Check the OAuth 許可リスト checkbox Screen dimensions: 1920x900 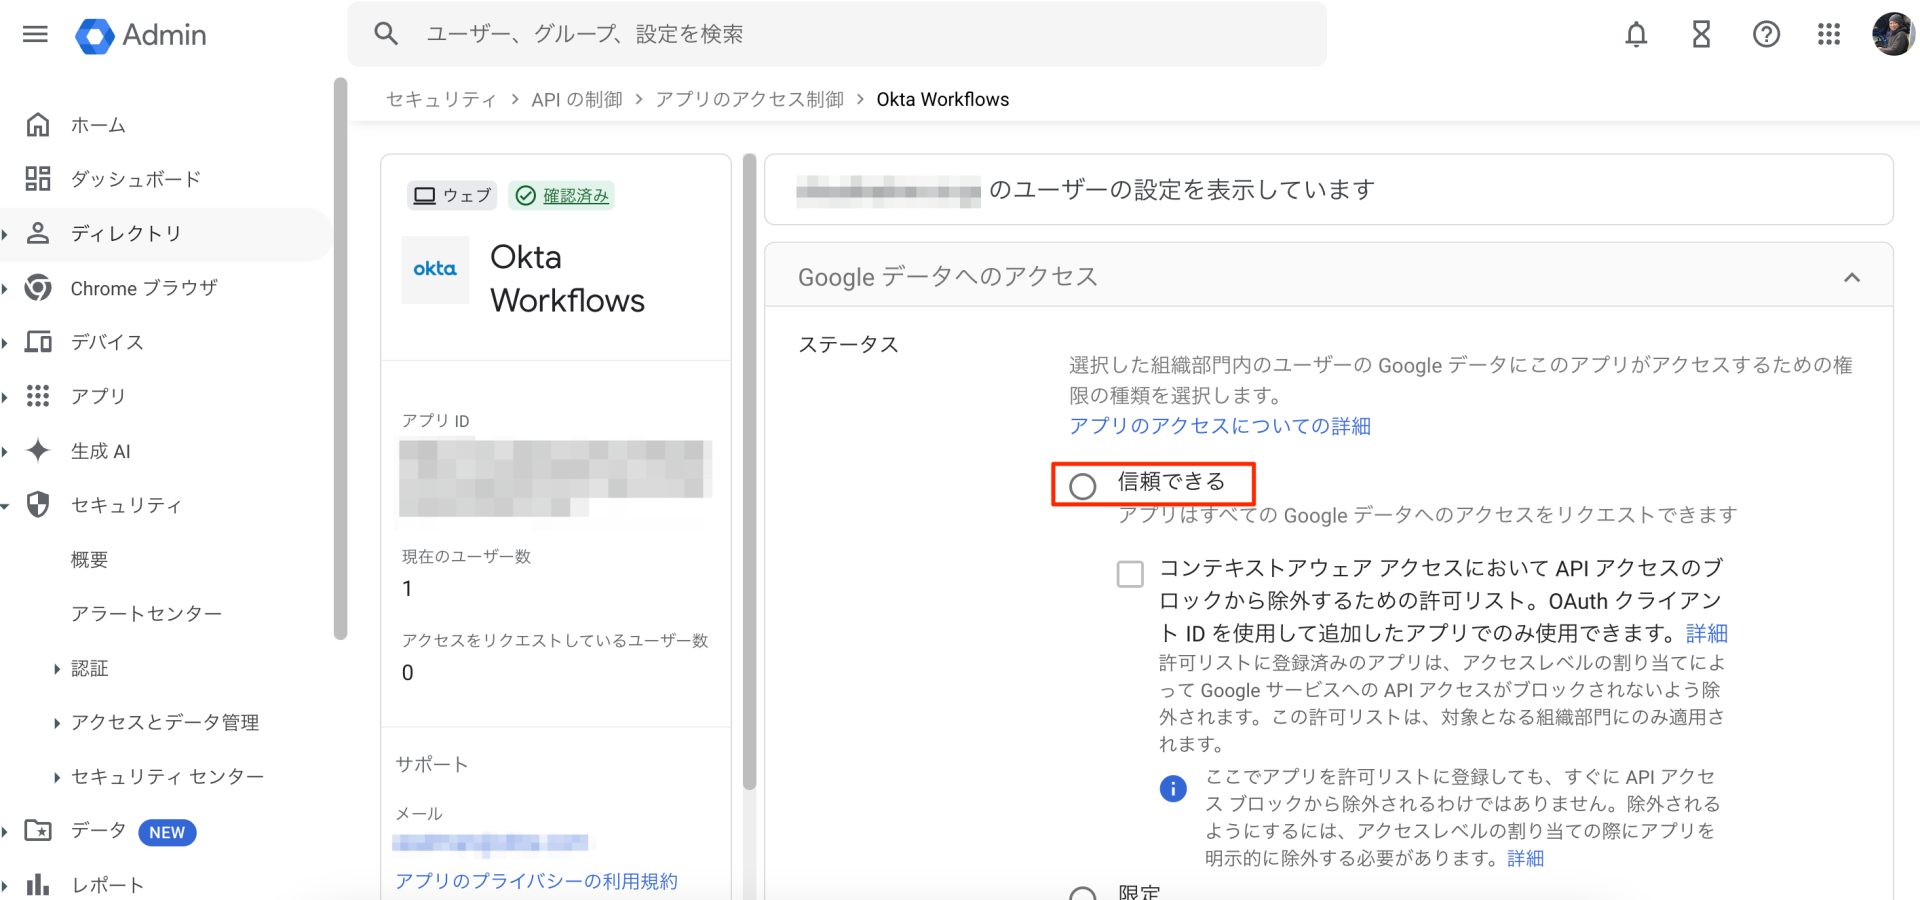tap(1131, 574)
